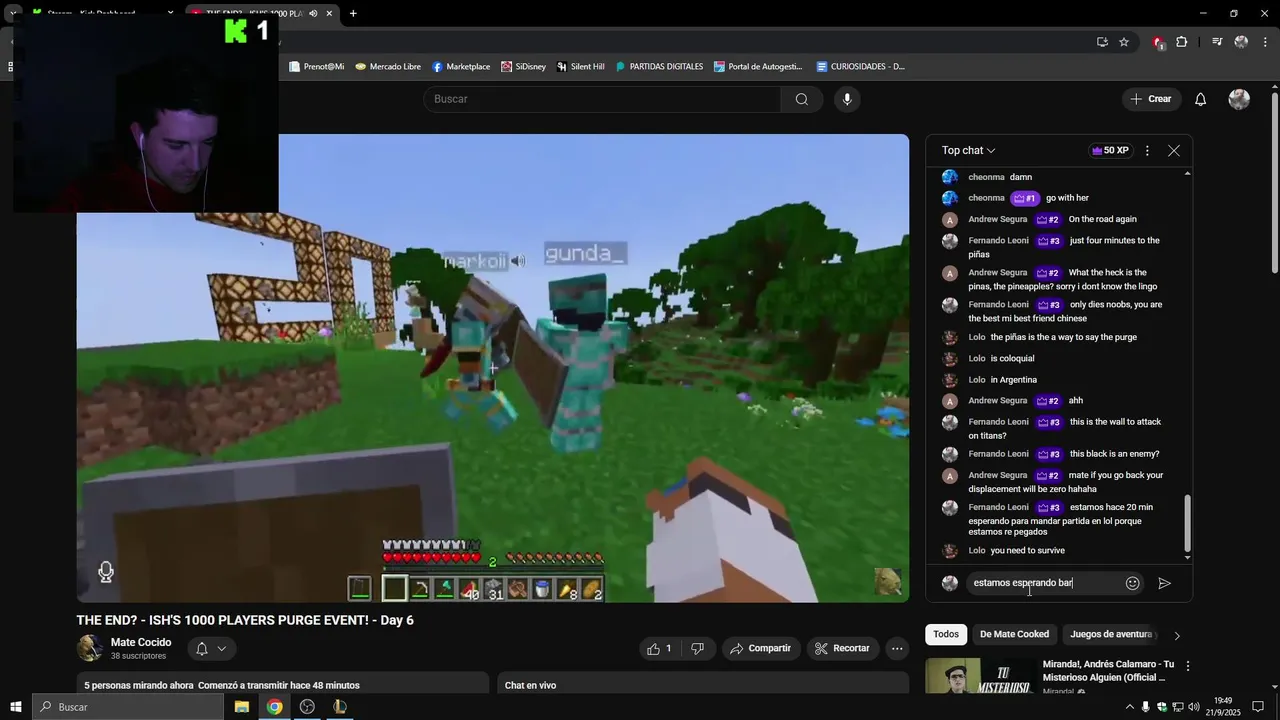Image resolution: width=1280 pixels, height=720 pixels.
Task: Open Mate Cocido channel name link
Action: coord(141,642)
